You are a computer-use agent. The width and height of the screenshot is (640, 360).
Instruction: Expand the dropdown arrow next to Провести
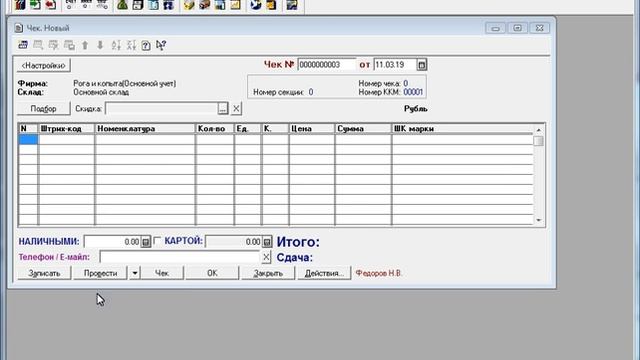click(x=135, y=273)
